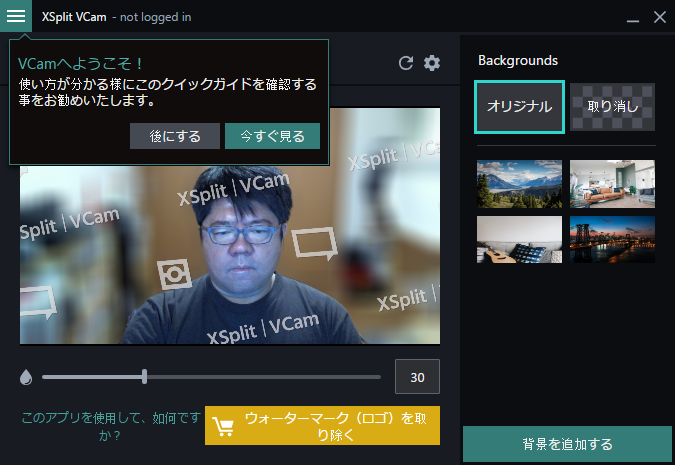
Task: Click the refresh camera icon
Action: pyautogui.click(x=406, y=63)
